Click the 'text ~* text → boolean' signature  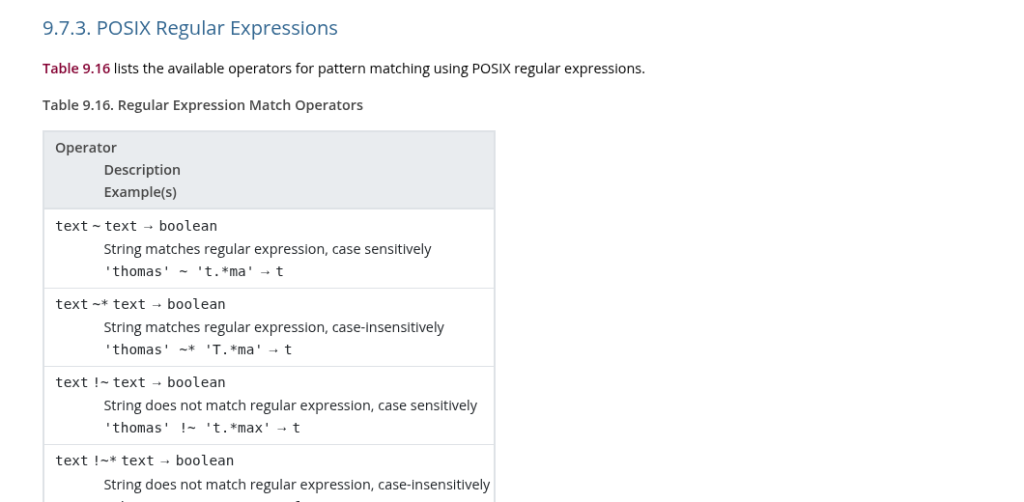point(140,304)
